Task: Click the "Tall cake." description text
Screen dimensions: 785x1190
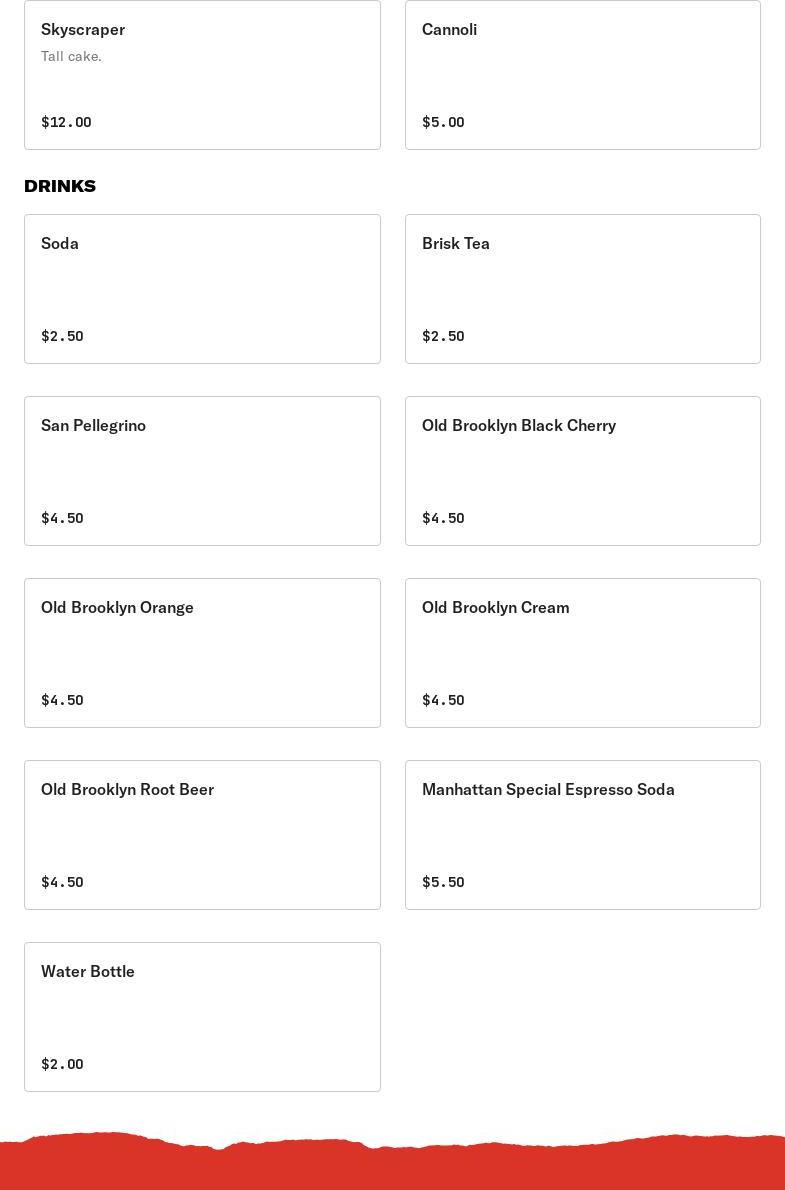Action: pos(71,56)
